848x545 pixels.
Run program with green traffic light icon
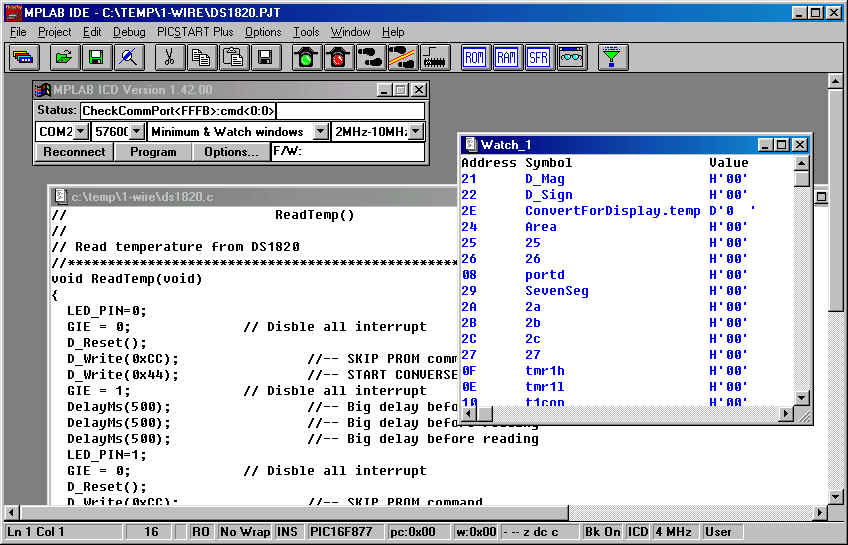[307, 57]
